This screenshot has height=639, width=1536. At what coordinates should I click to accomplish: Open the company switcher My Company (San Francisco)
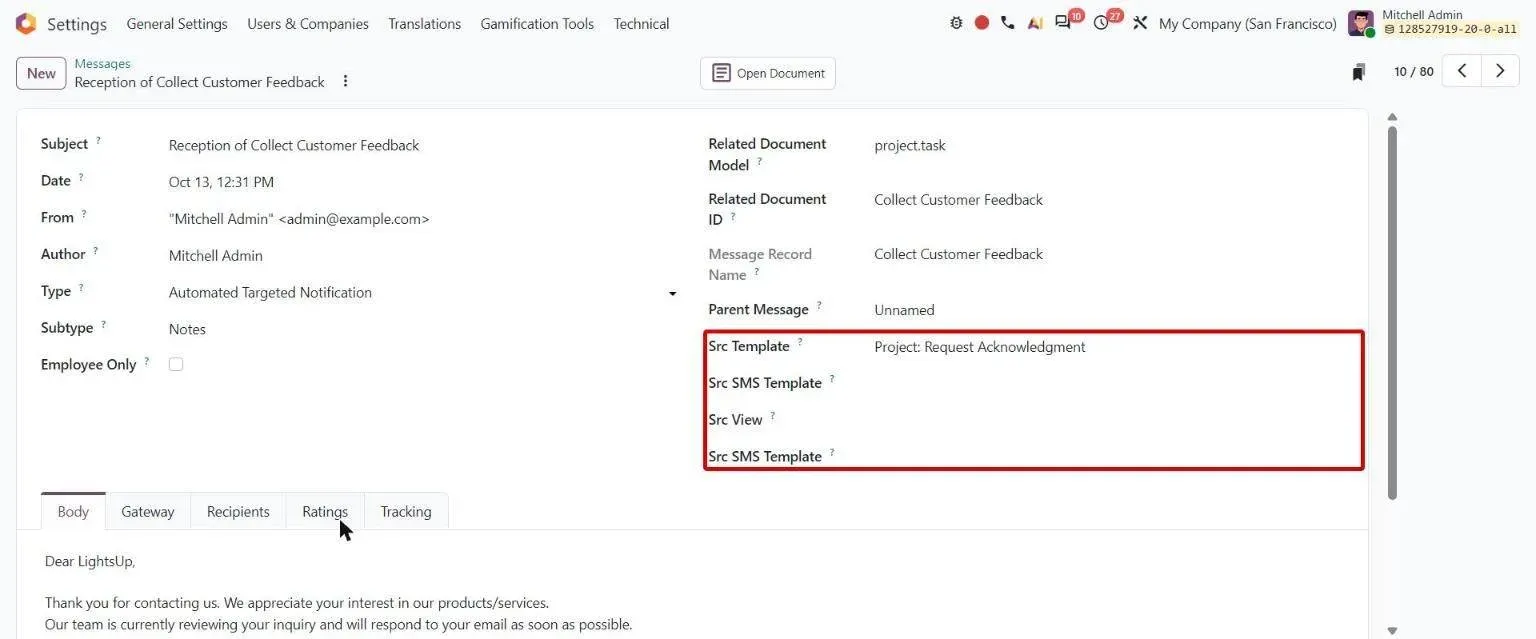1247,23
